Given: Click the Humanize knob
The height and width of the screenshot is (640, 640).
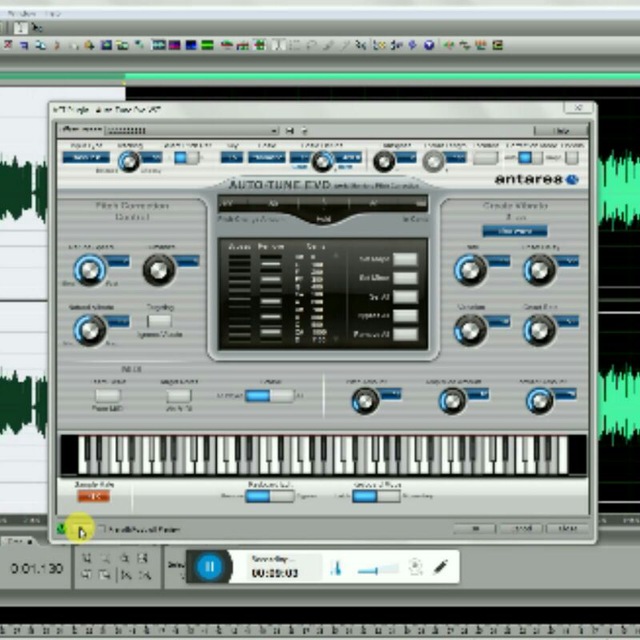Looking at the screenshot, I should point(158,269).
